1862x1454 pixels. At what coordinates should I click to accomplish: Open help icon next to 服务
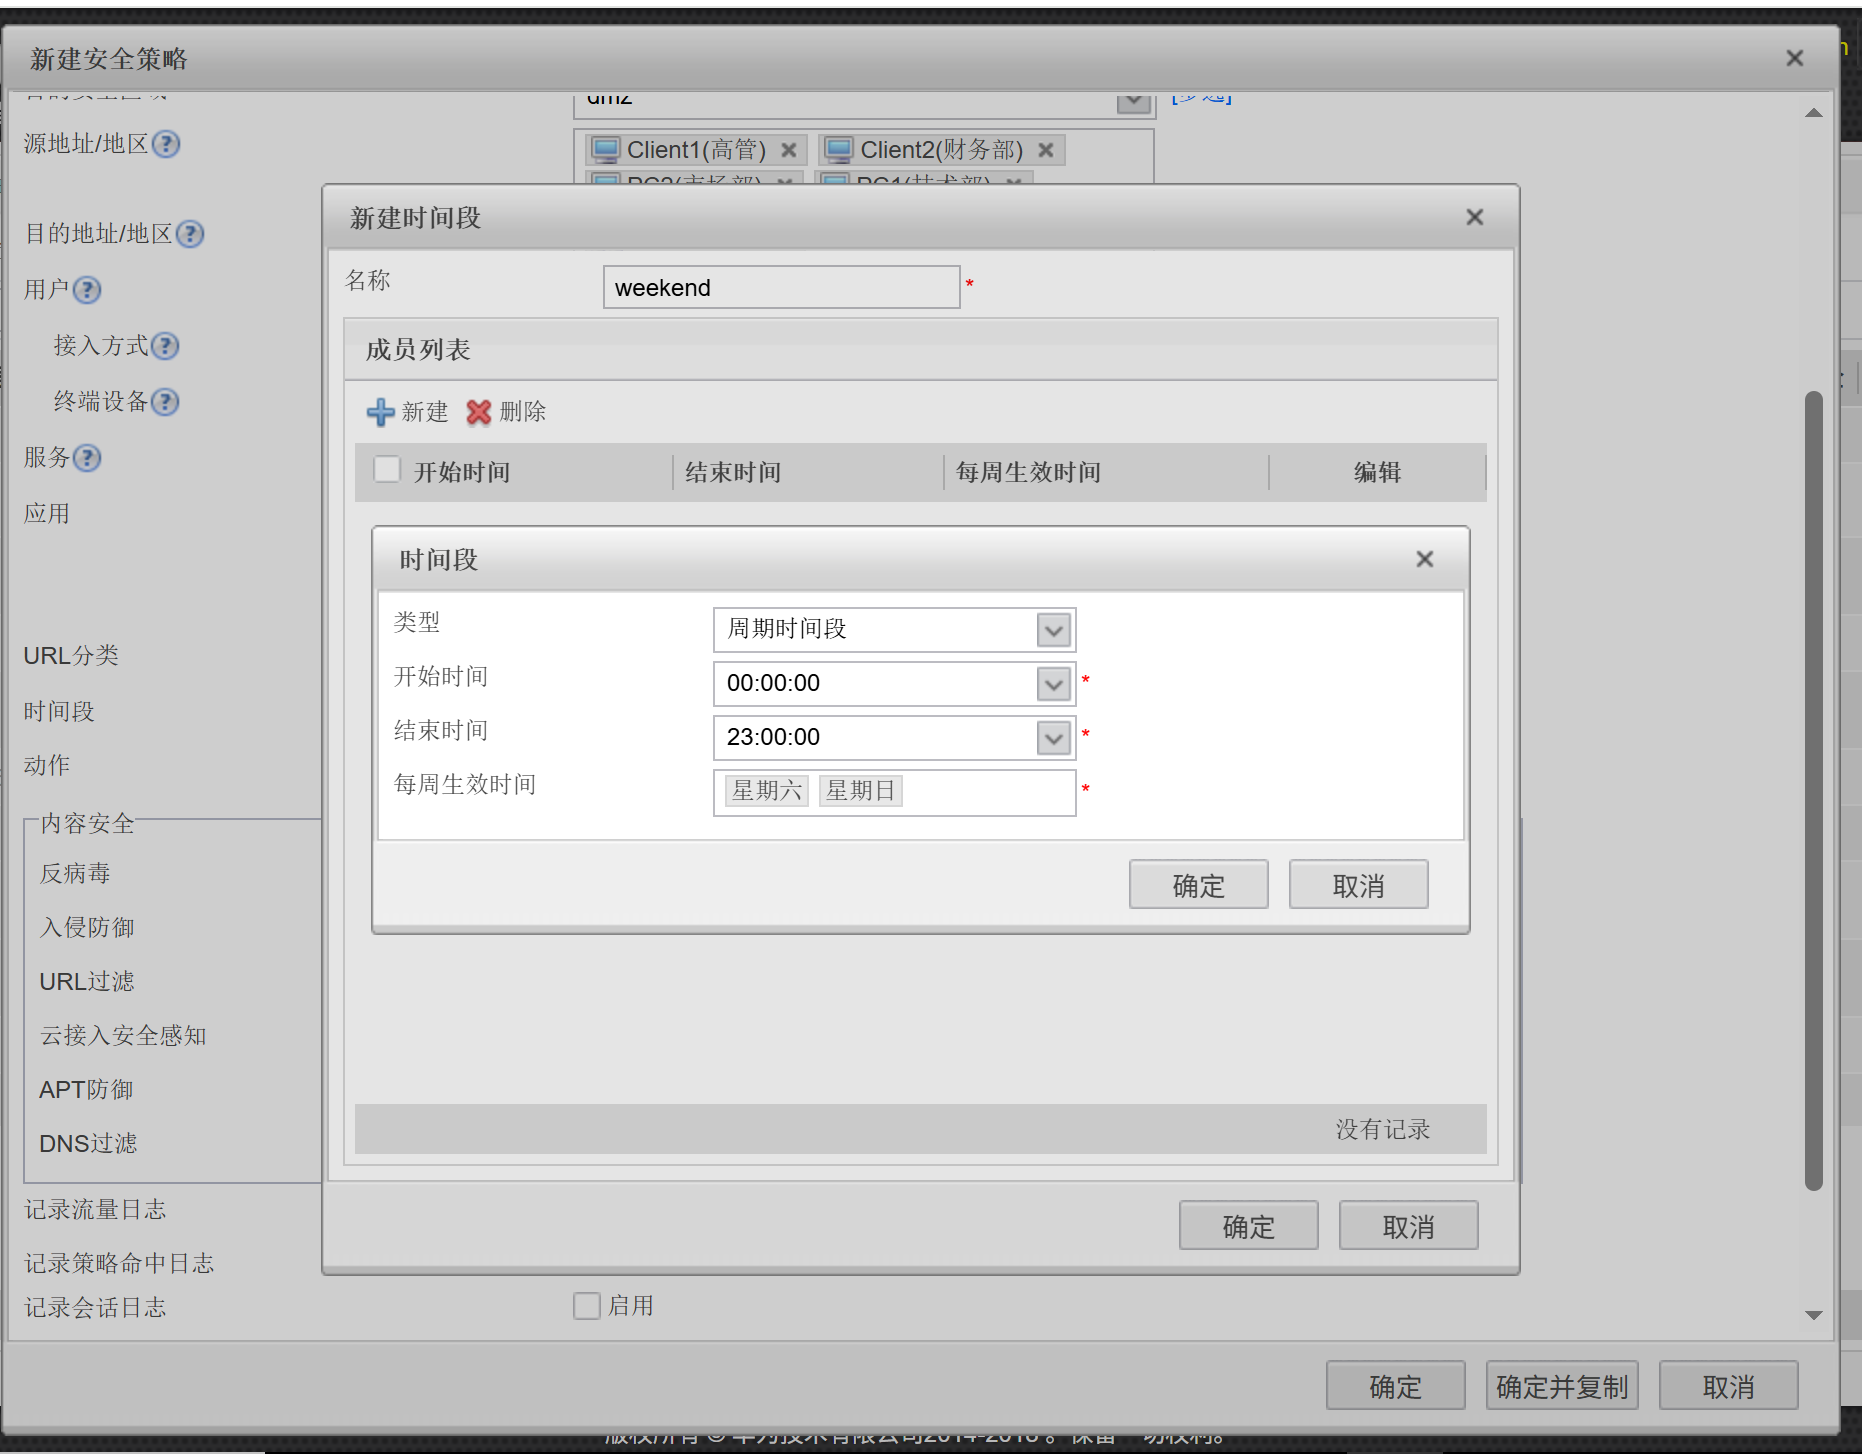coord(88,458)
